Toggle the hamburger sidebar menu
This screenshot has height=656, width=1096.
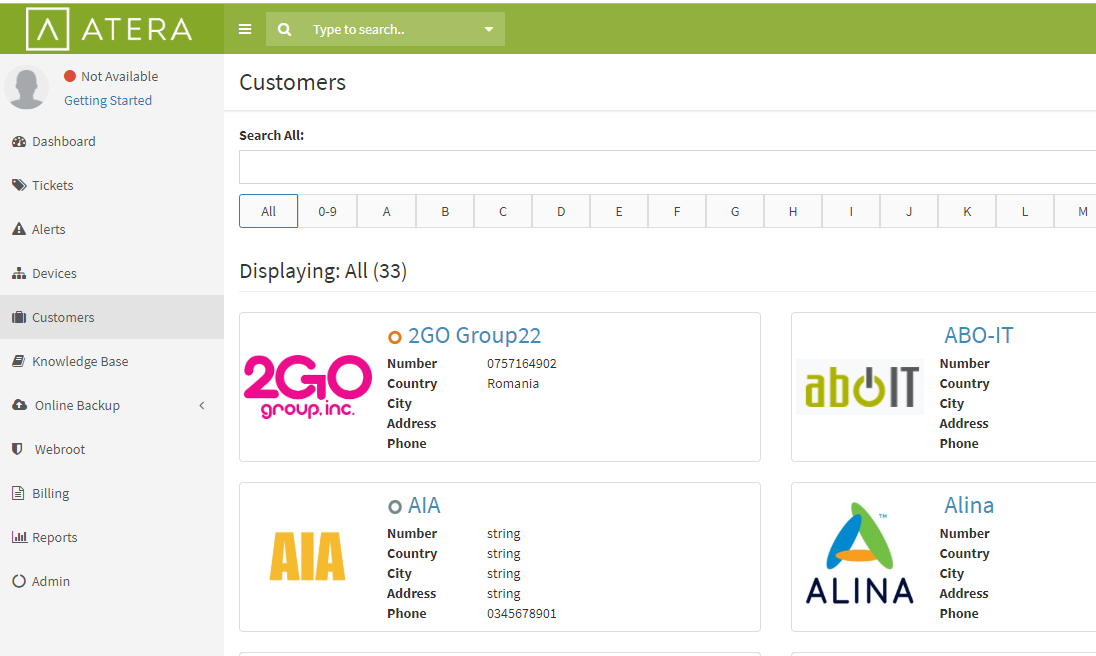(245, 29)
